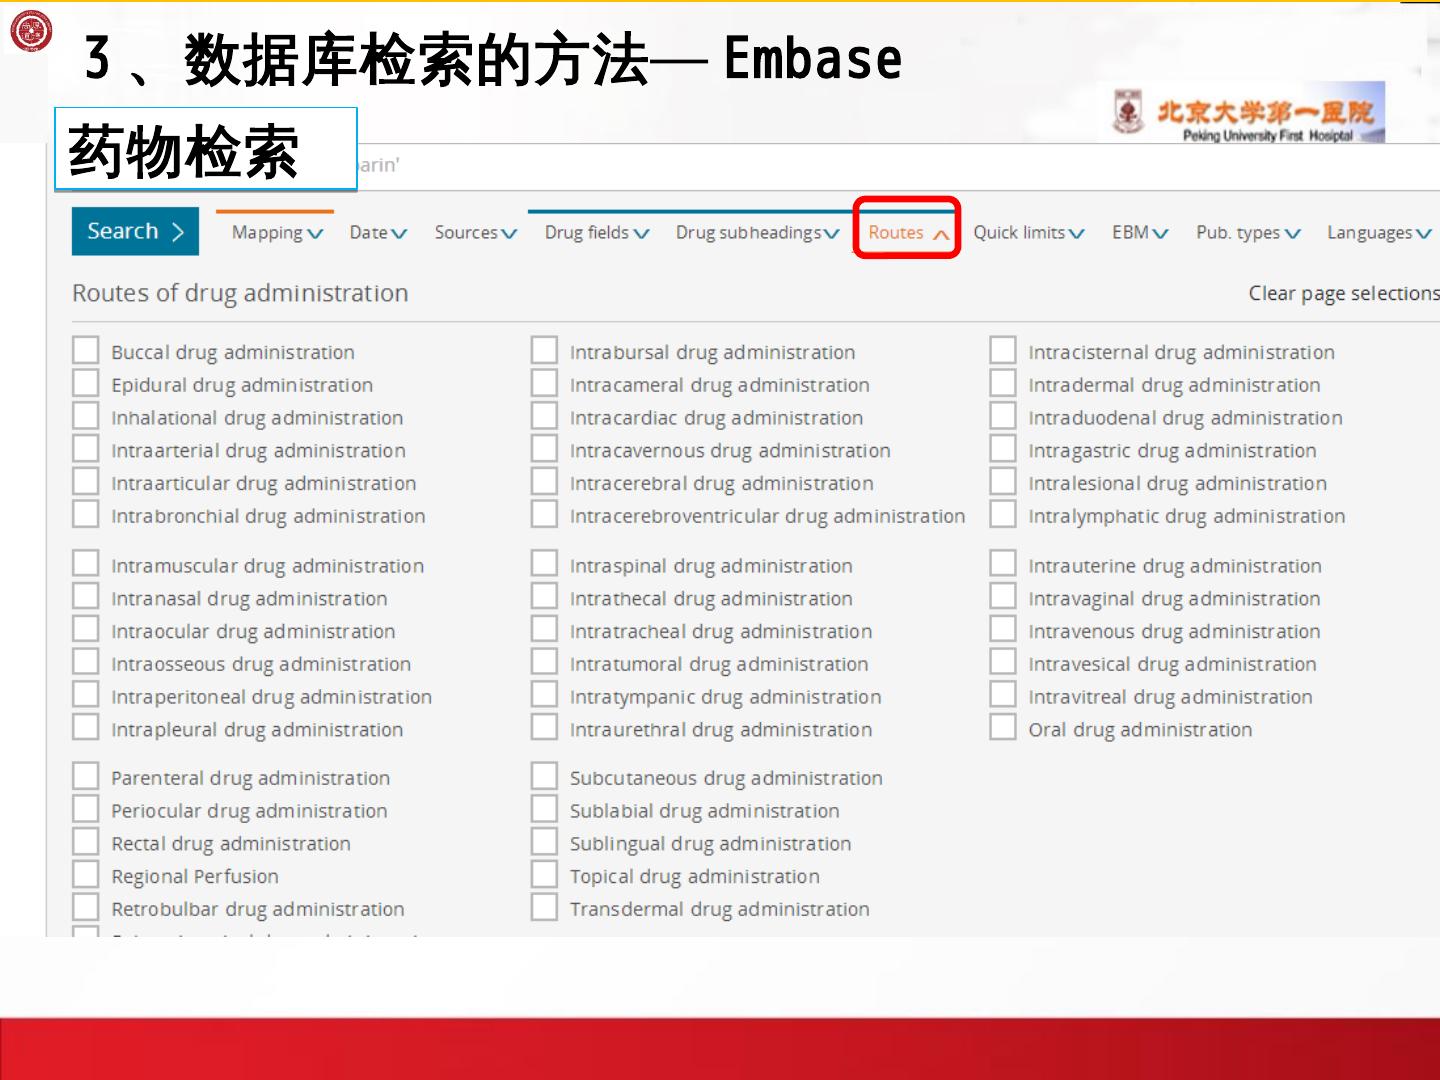
Task: Check Subcutaneous drug administration
Action: click(x=544, y=777)
